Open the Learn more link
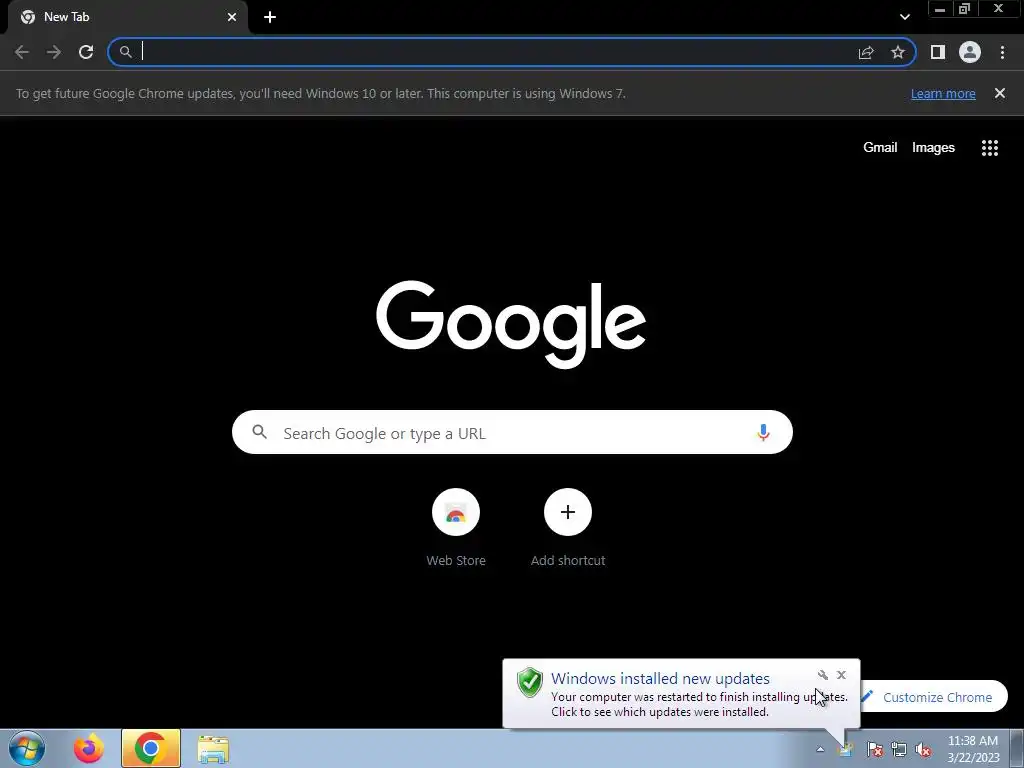 tap(943, 93)
